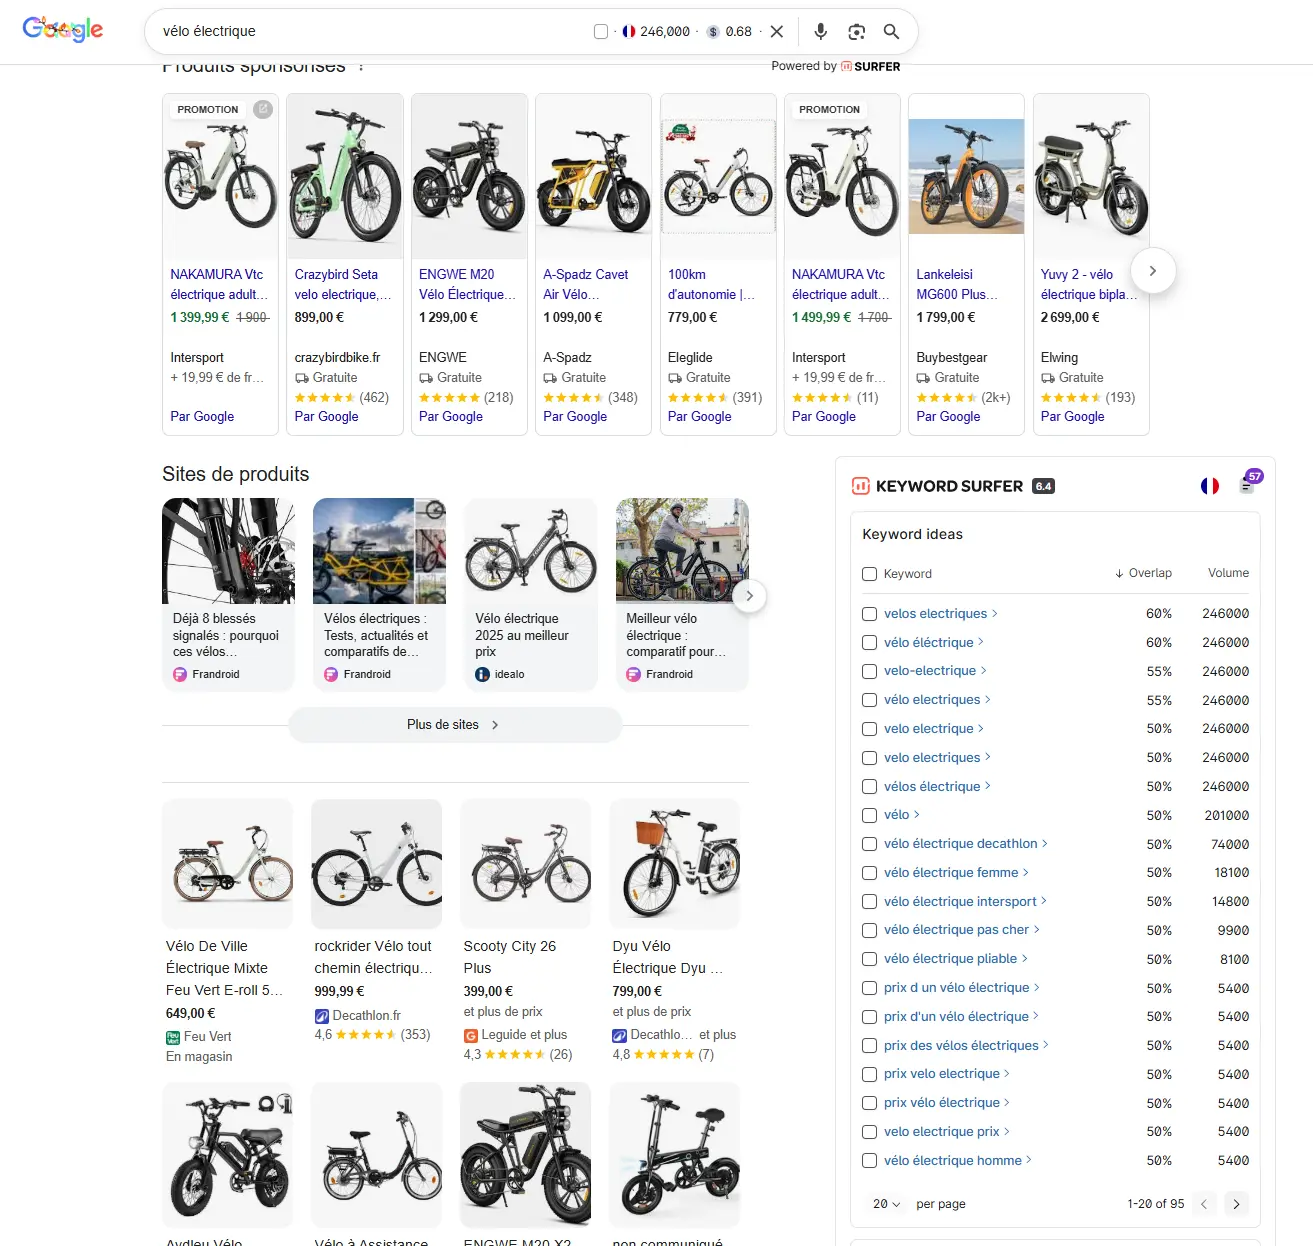Clear the search box text
Viewport: 1313px width, 1246px height.
pos(777,32)
